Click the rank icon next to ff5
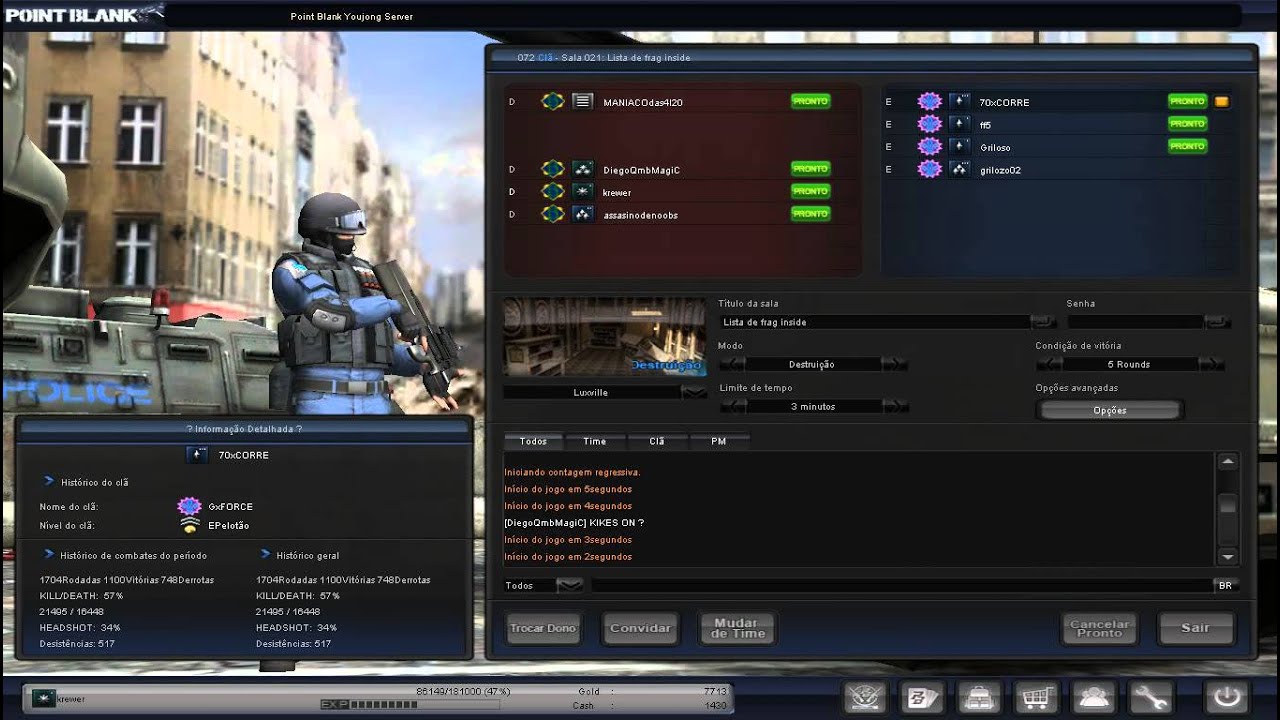1280x720 pixels. click(960, 124)
